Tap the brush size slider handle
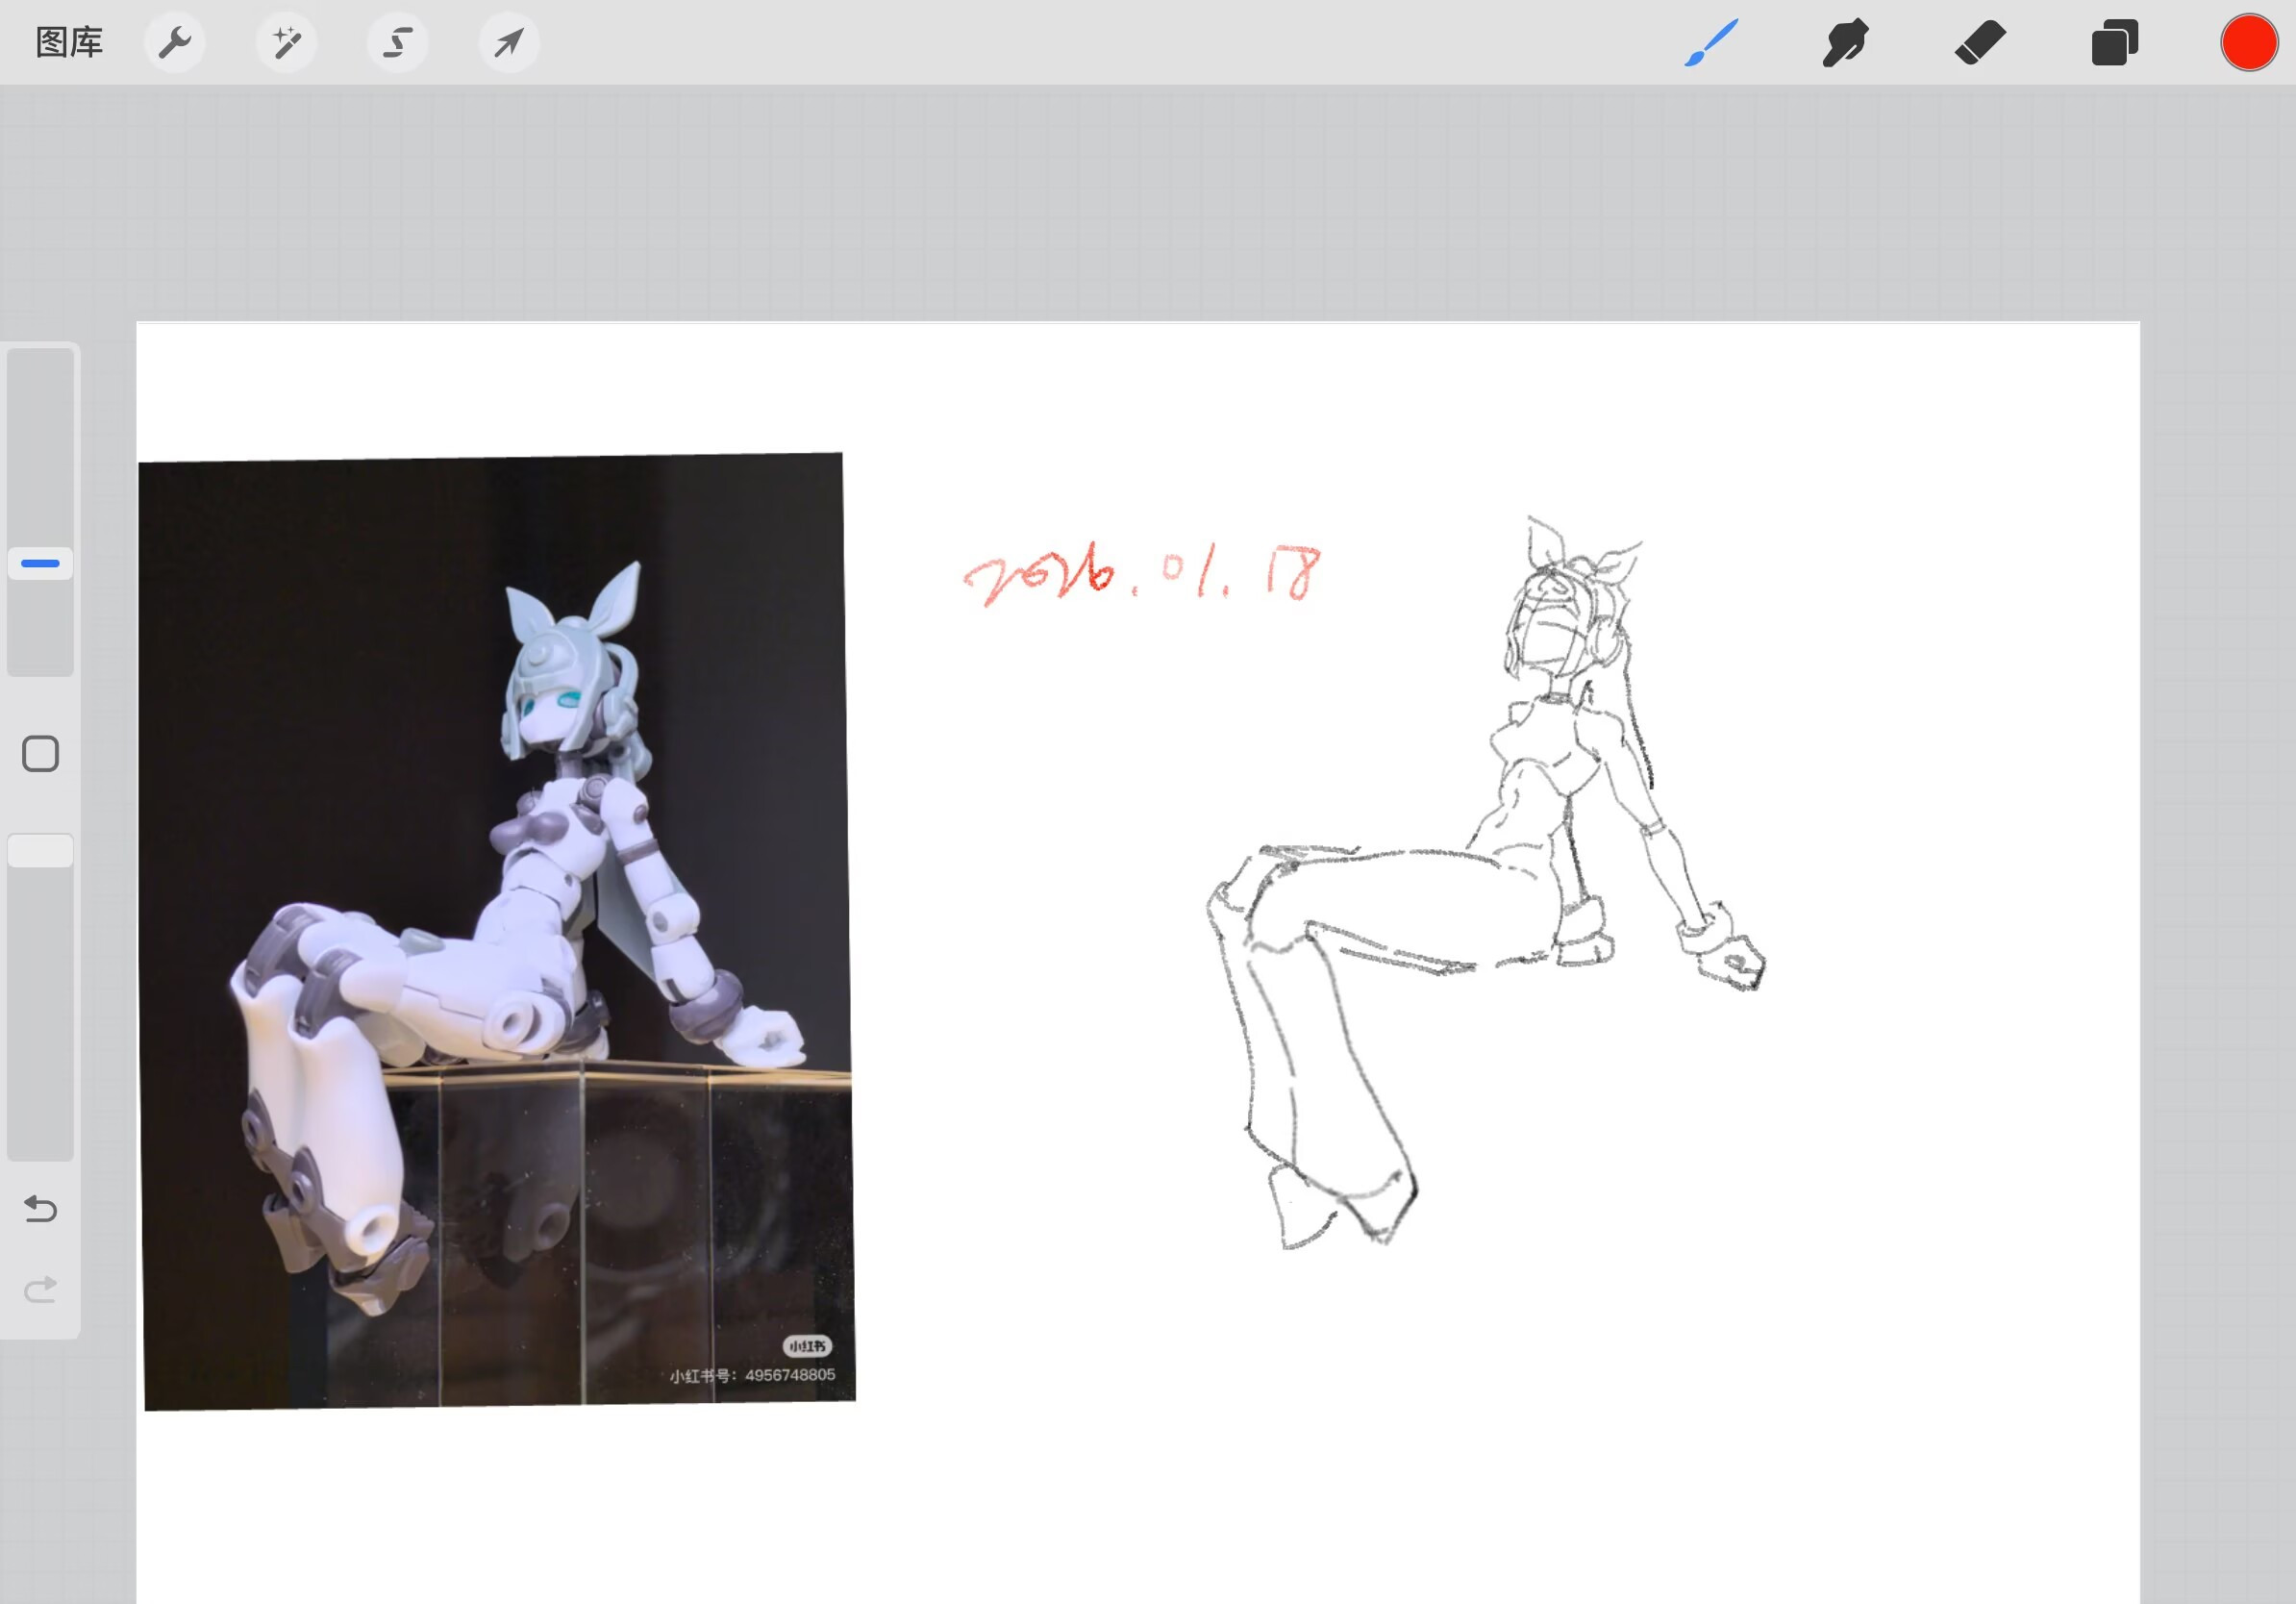 40,563
